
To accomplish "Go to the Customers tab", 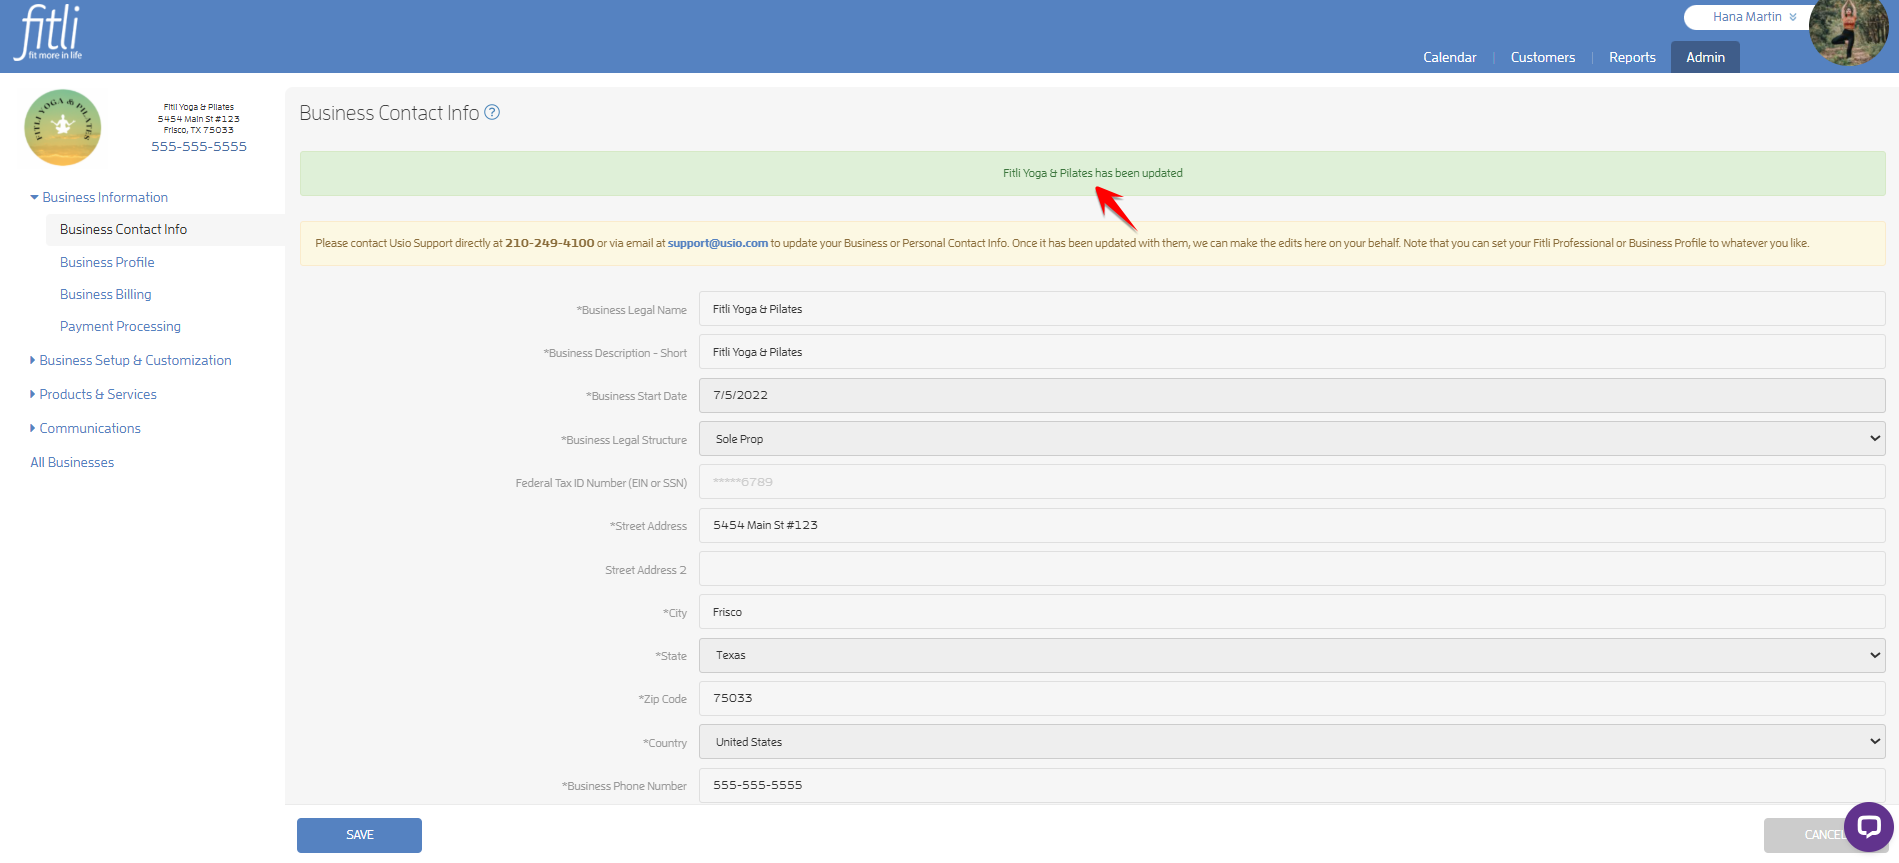I will tap(1542, 57).
